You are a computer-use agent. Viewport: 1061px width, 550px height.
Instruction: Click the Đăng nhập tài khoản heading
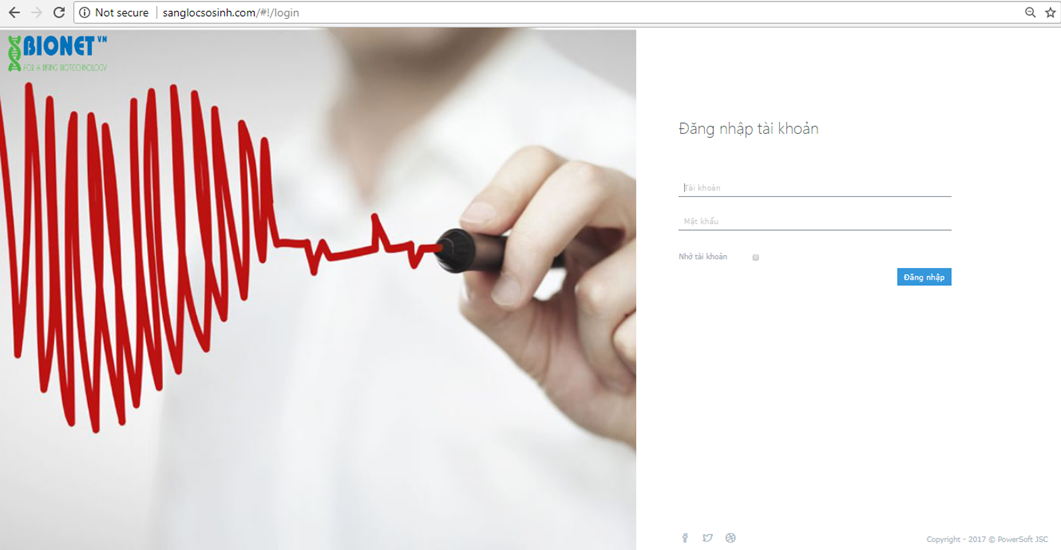tap(748, 129)
